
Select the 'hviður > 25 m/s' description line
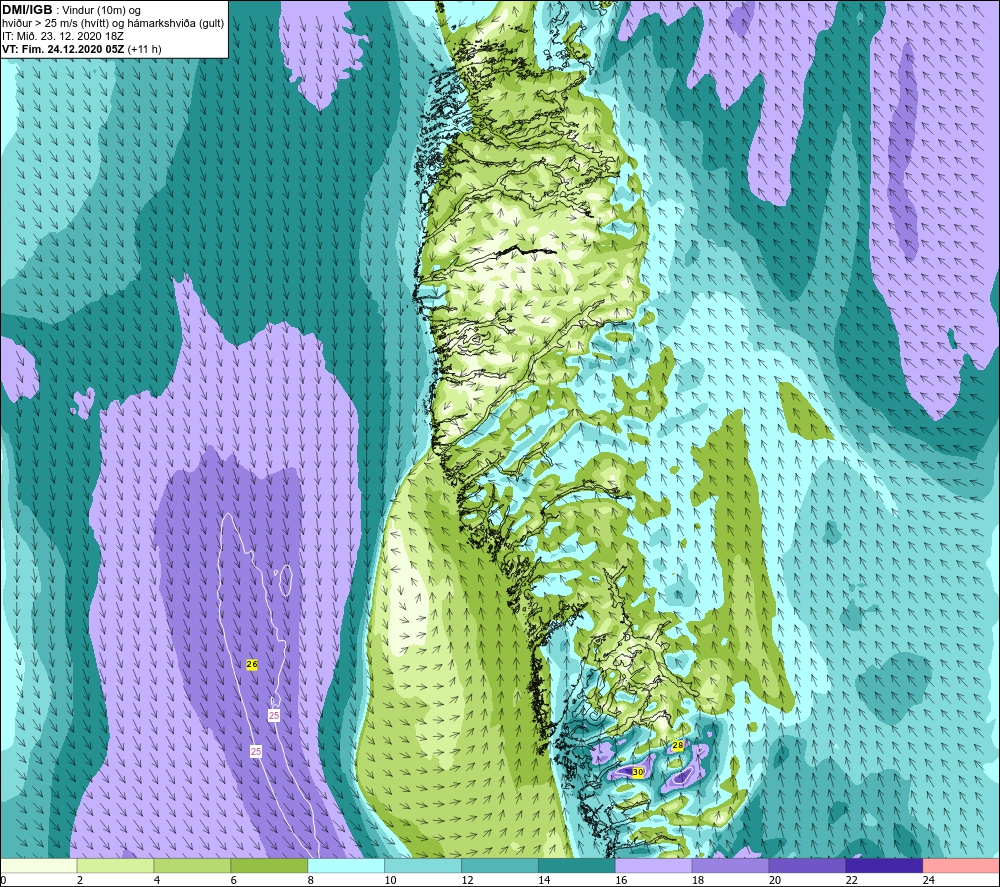[x=113, y=23]
